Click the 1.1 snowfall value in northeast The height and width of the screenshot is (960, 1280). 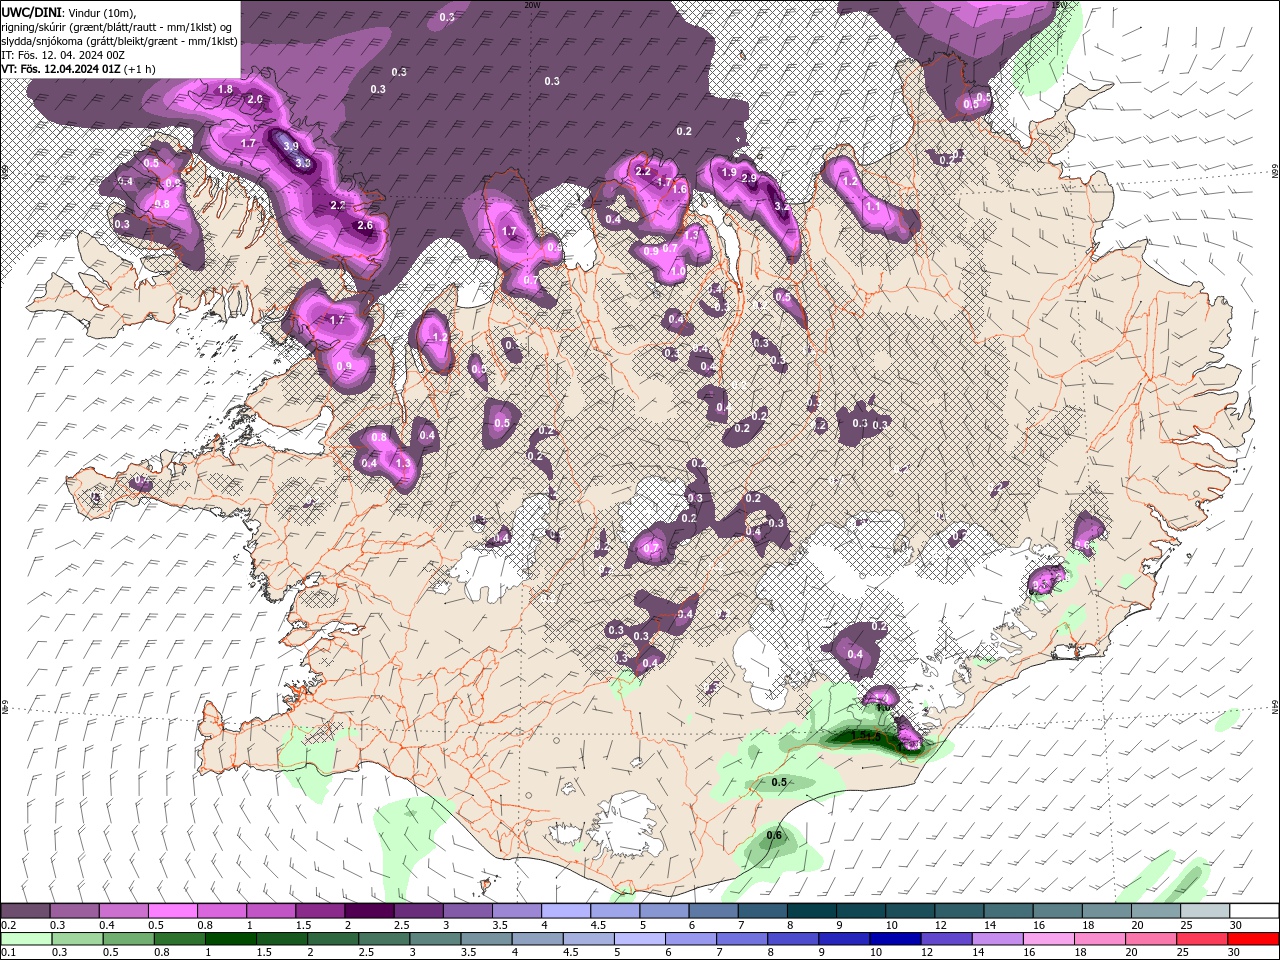[x=873, y=205]
